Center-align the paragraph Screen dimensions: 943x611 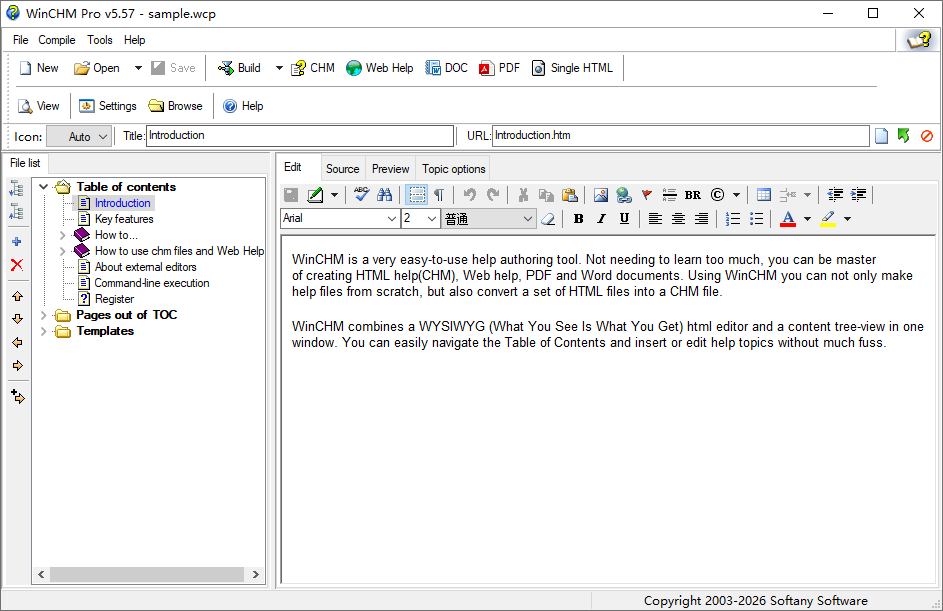coord(678,219)
